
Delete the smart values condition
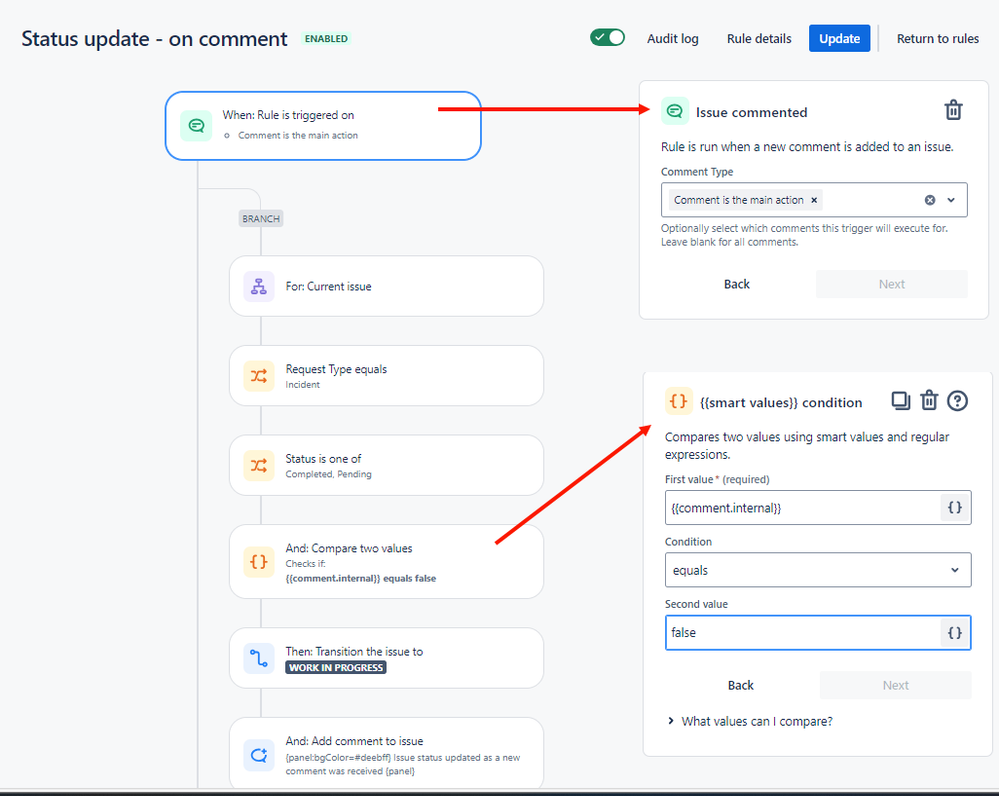(x=929, y=401)
